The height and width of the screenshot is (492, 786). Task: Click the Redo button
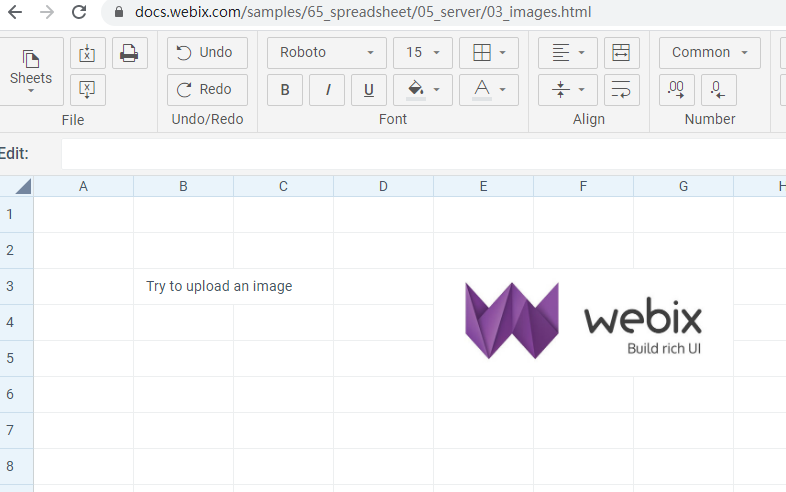[x=207, y=90]
